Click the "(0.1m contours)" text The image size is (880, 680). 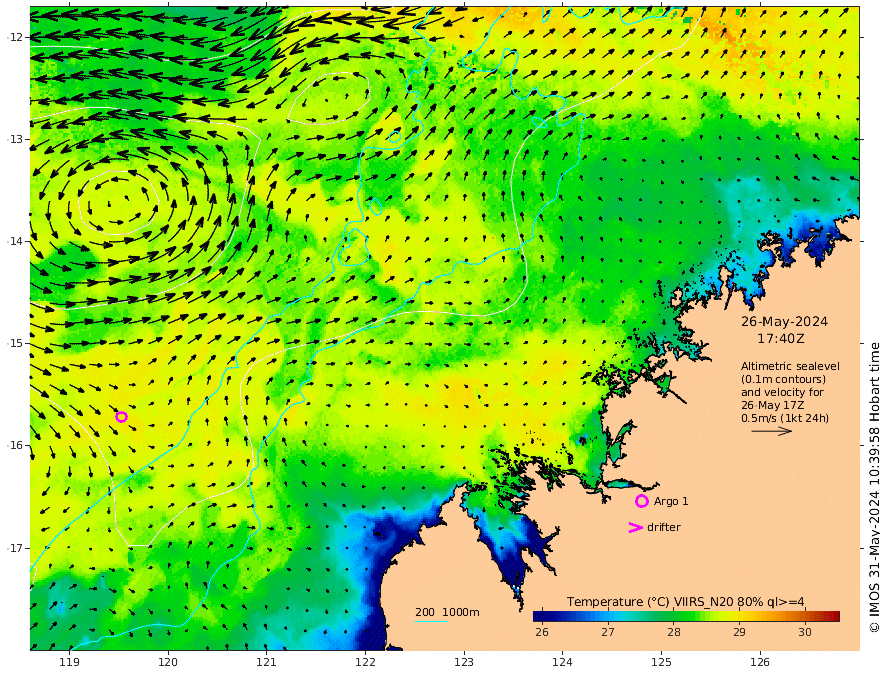pos(783,379)
